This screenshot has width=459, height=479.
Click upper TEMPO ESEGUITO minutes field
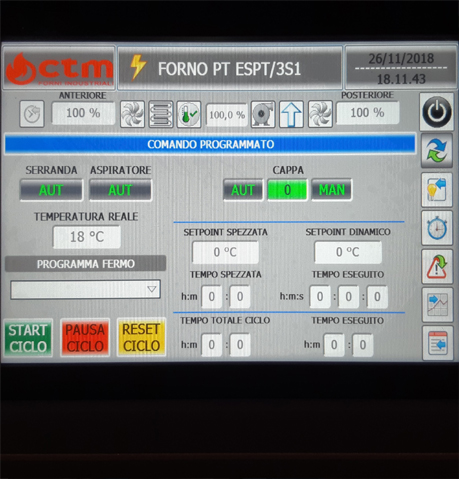coord(348,297)
